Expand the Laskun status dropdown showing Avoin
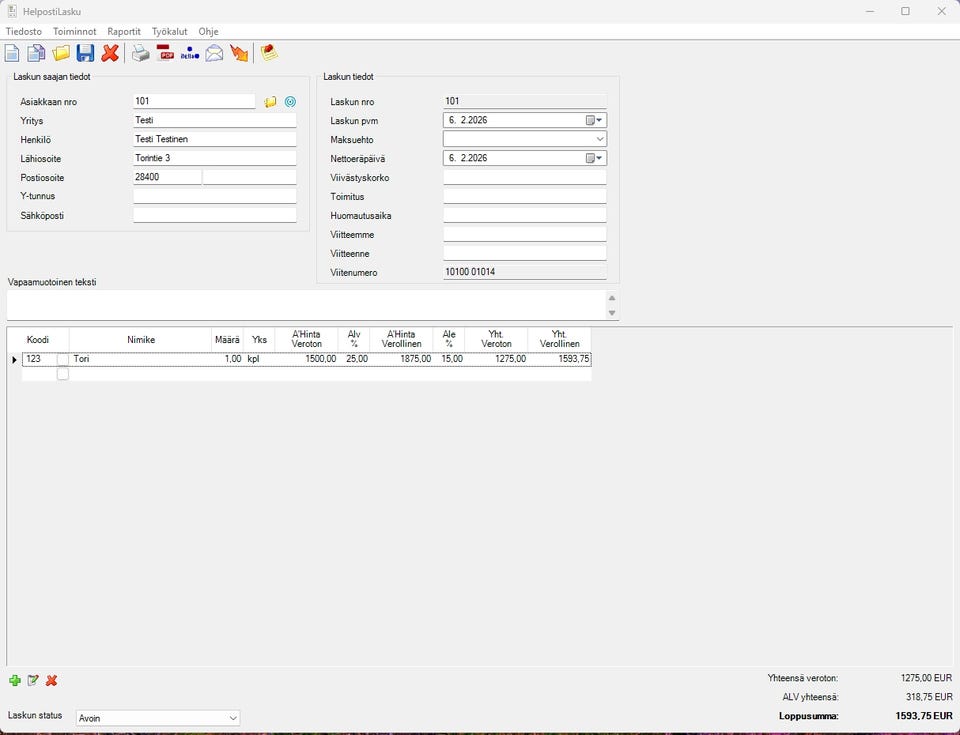 233,718
